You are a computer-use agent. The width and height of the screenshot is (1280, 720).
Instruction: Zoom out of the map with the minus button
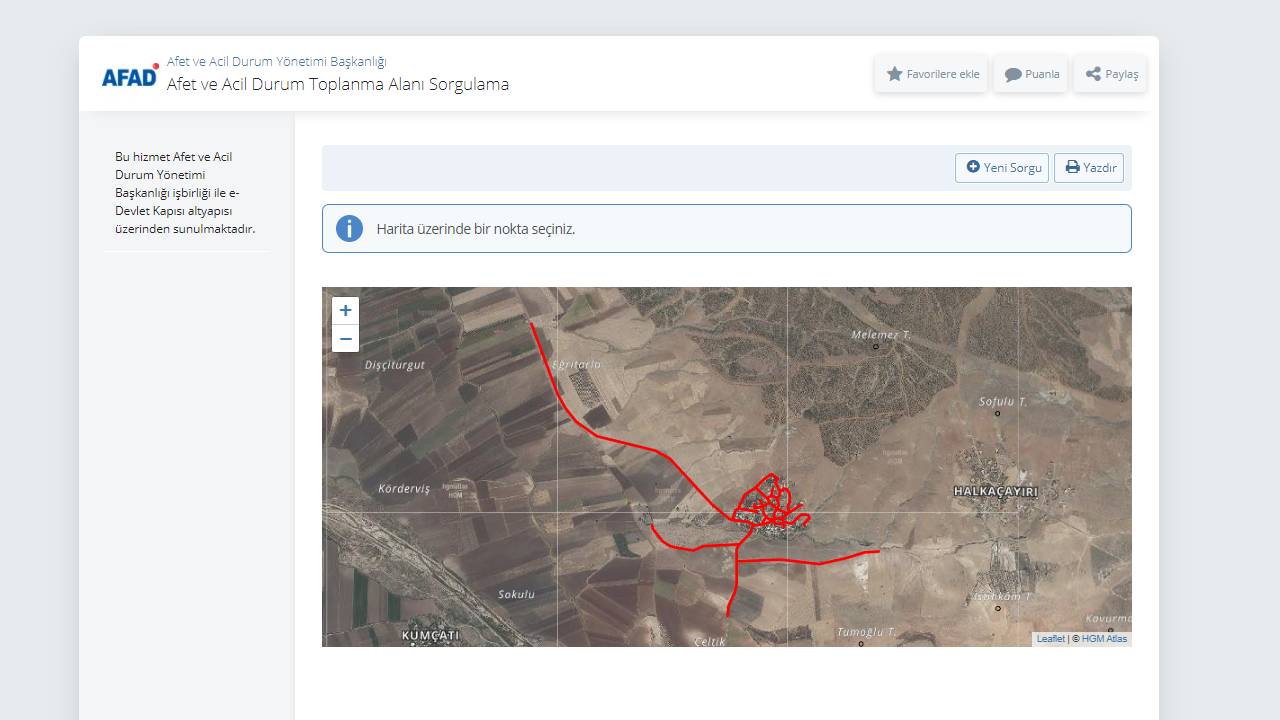(345, 339)
